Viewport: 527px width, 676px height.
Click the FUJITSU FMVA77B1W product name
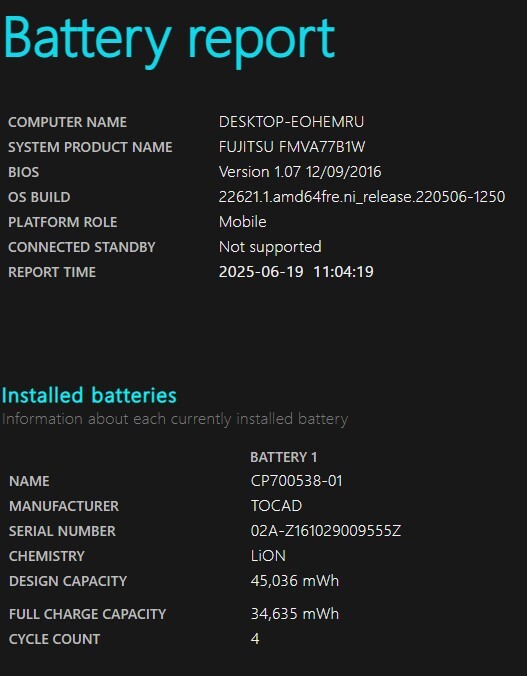pyautogui.click(x=292, y=147)
